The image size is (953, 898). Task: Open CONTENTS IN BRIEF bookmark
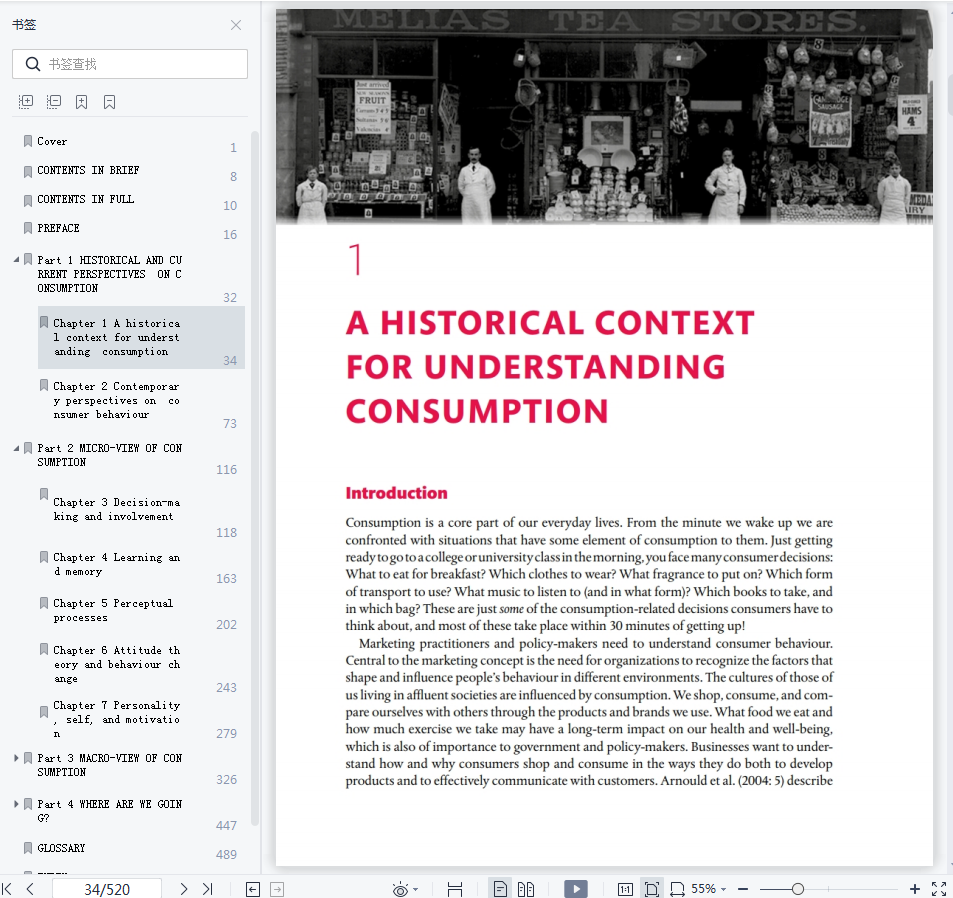(x=88, y=170)
